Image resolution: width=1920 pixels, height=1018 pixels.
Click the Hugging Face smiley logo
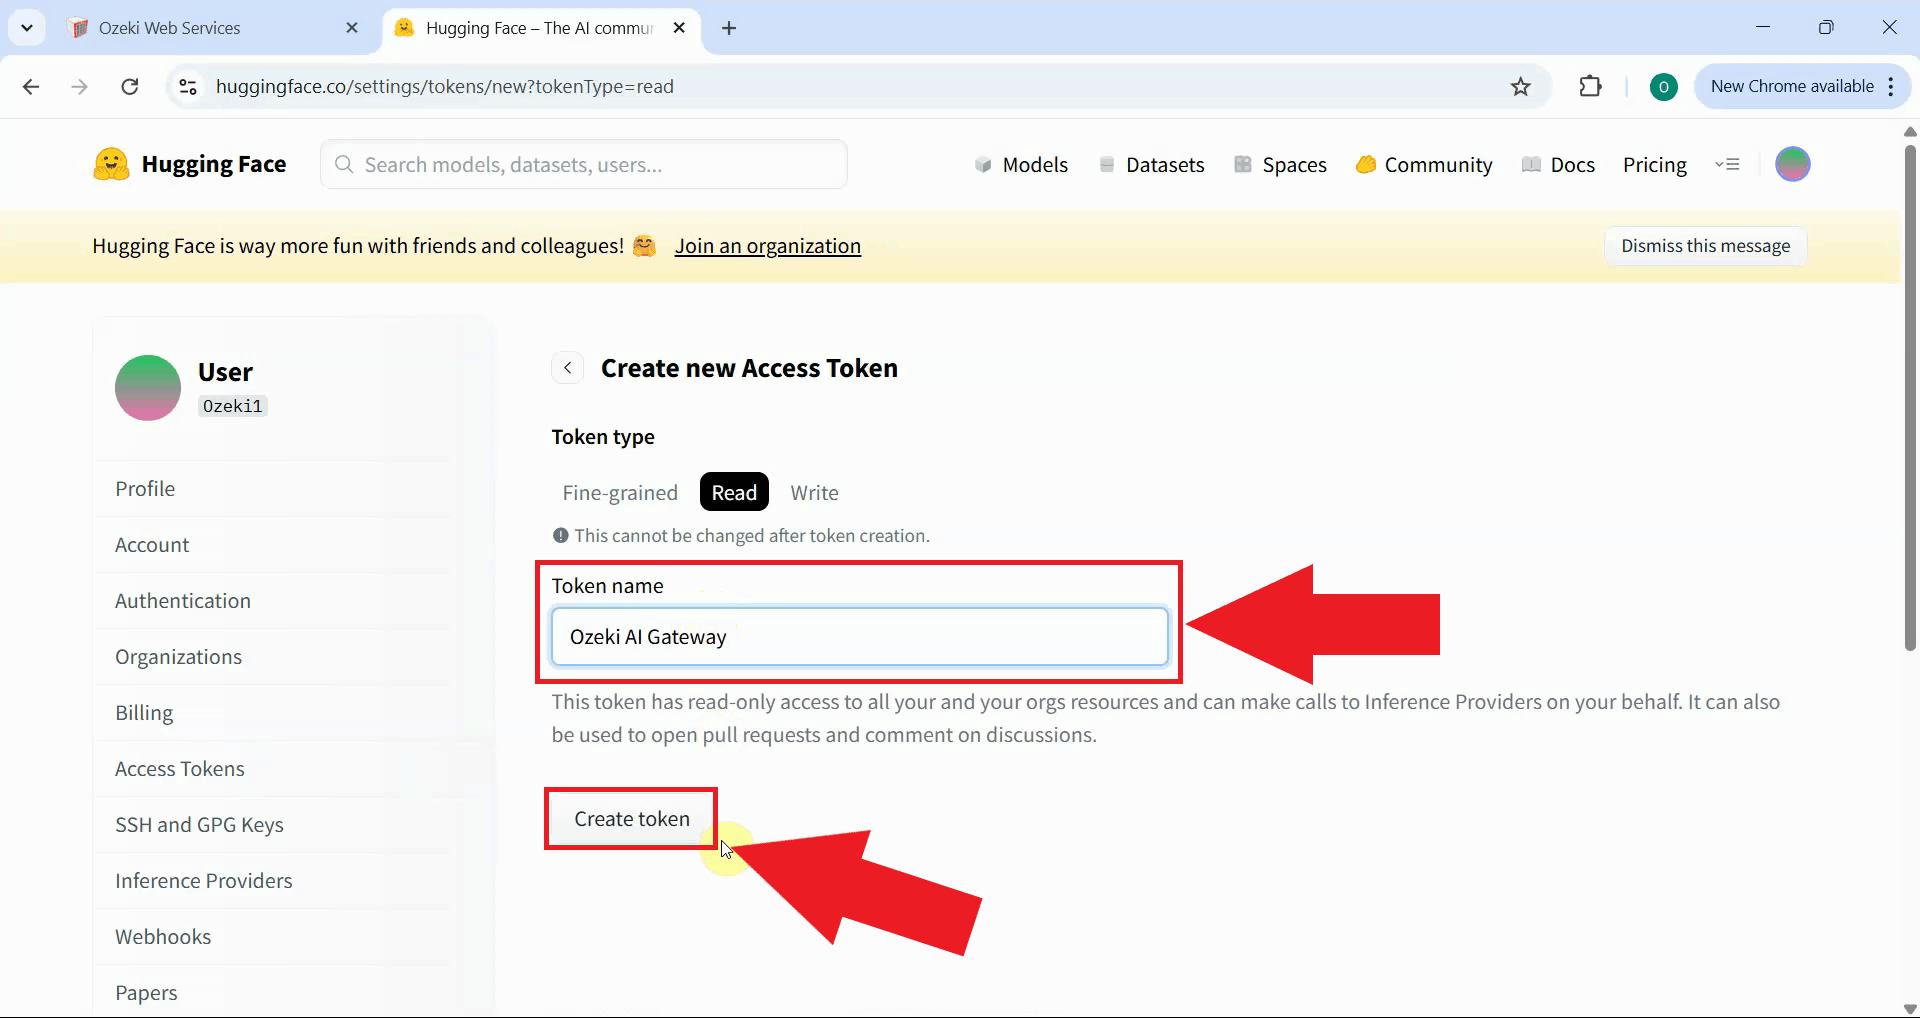(111, 163)
